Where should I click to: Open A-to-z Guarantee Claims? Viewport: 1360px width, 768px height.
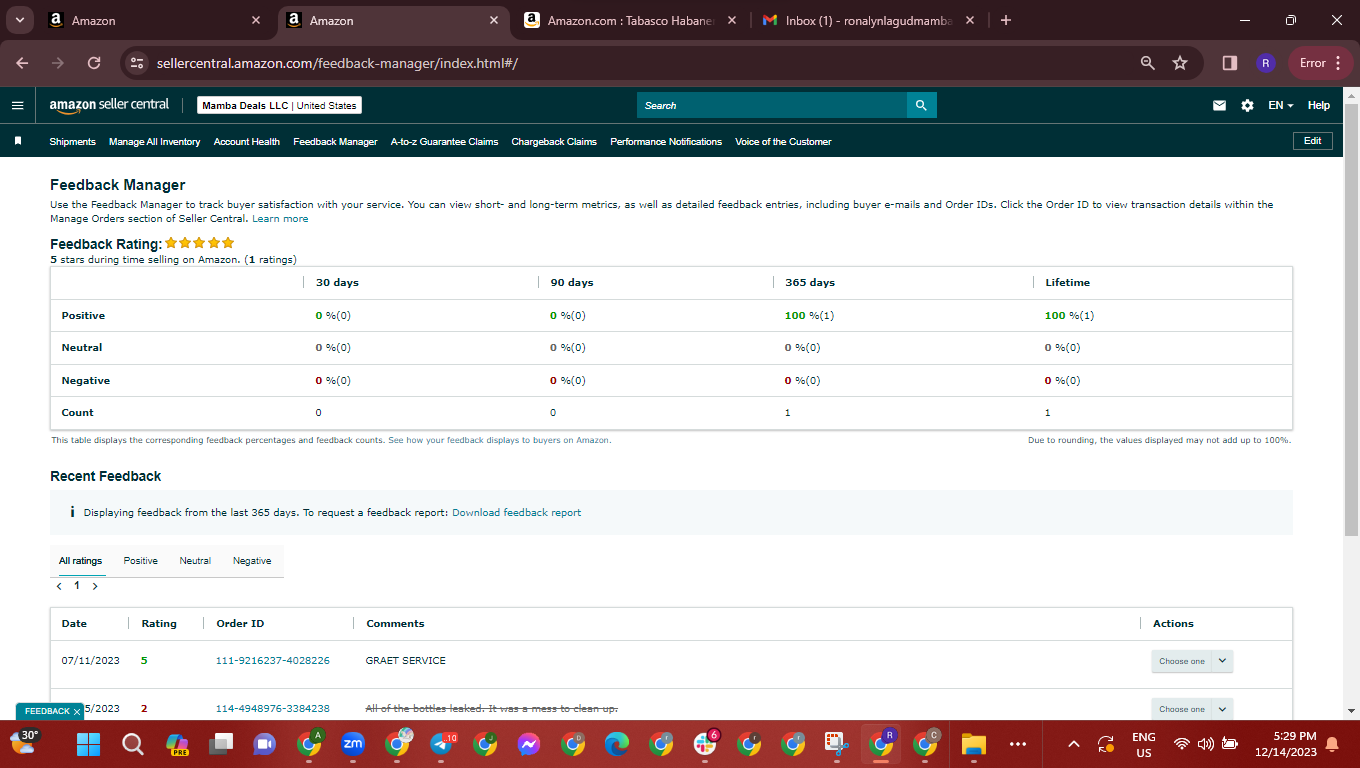444,142
